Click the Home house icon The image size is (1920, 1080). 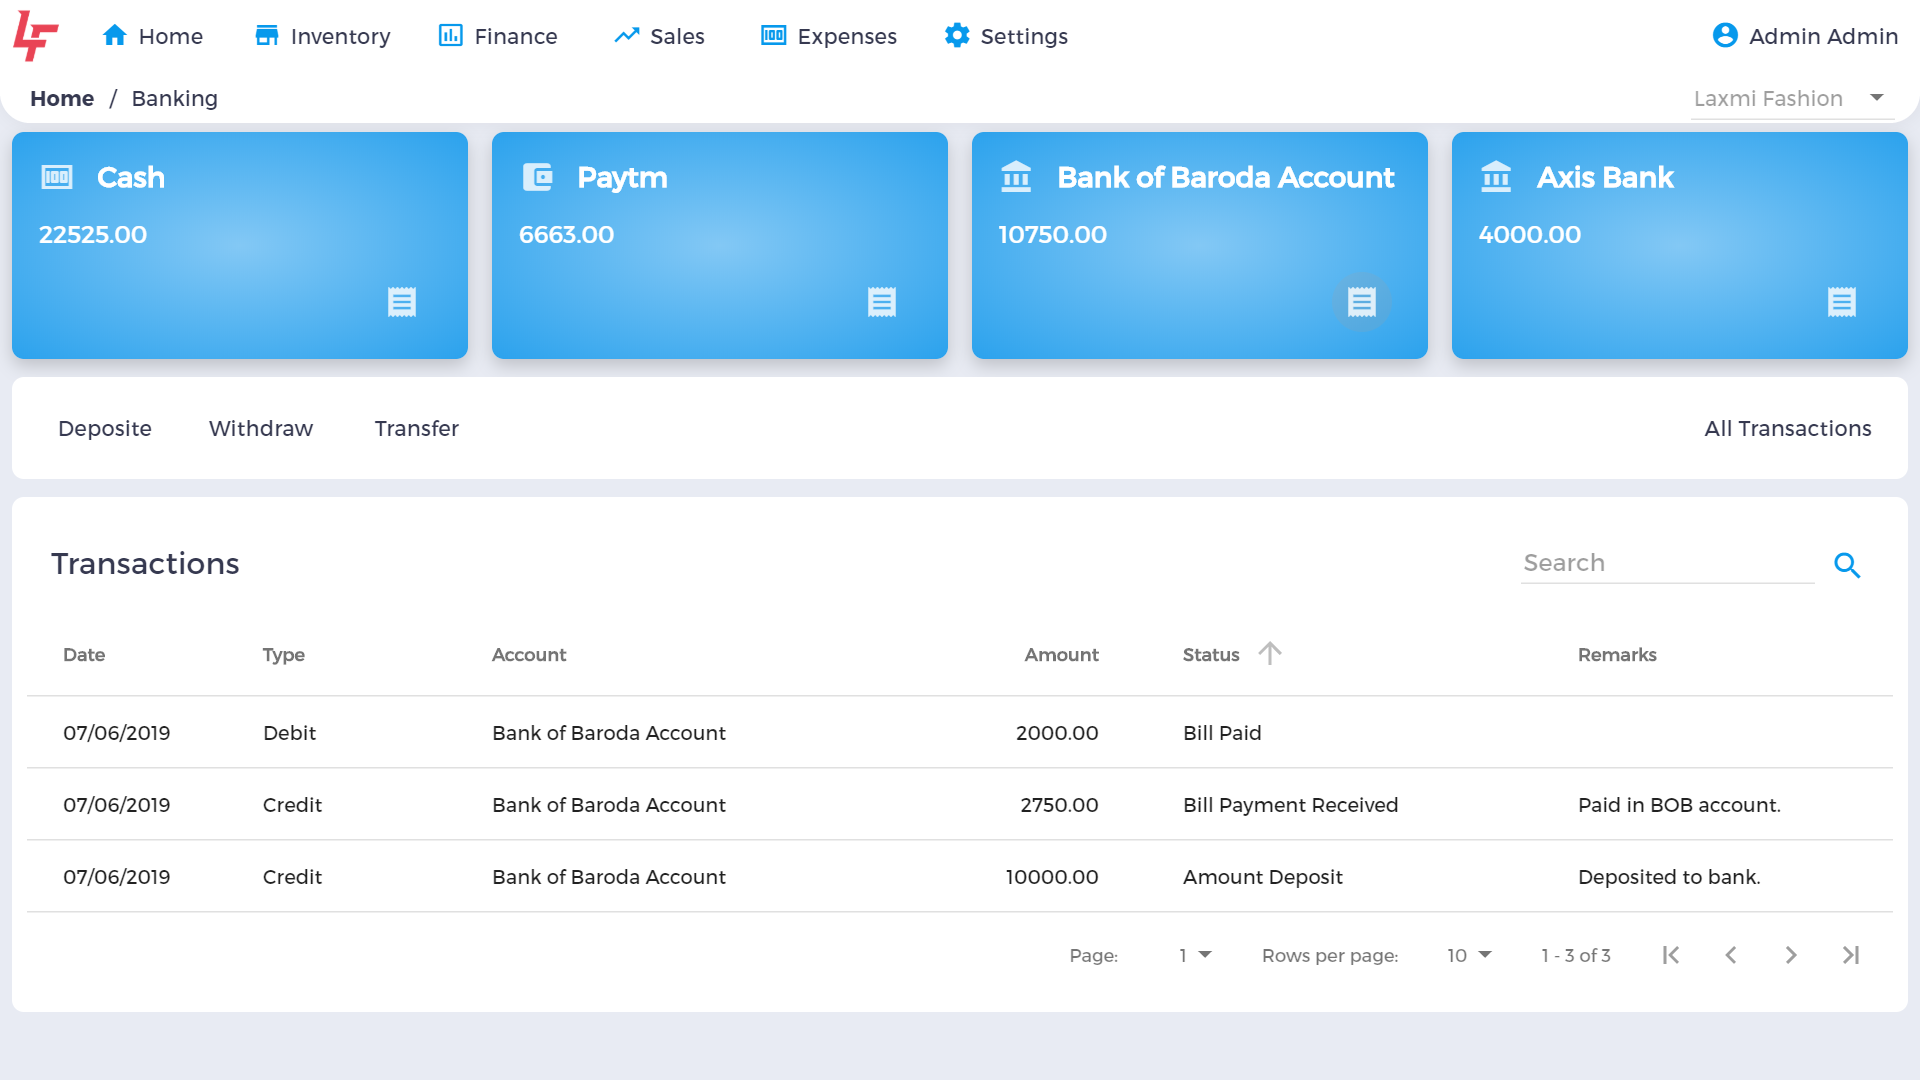click(115, 36)
